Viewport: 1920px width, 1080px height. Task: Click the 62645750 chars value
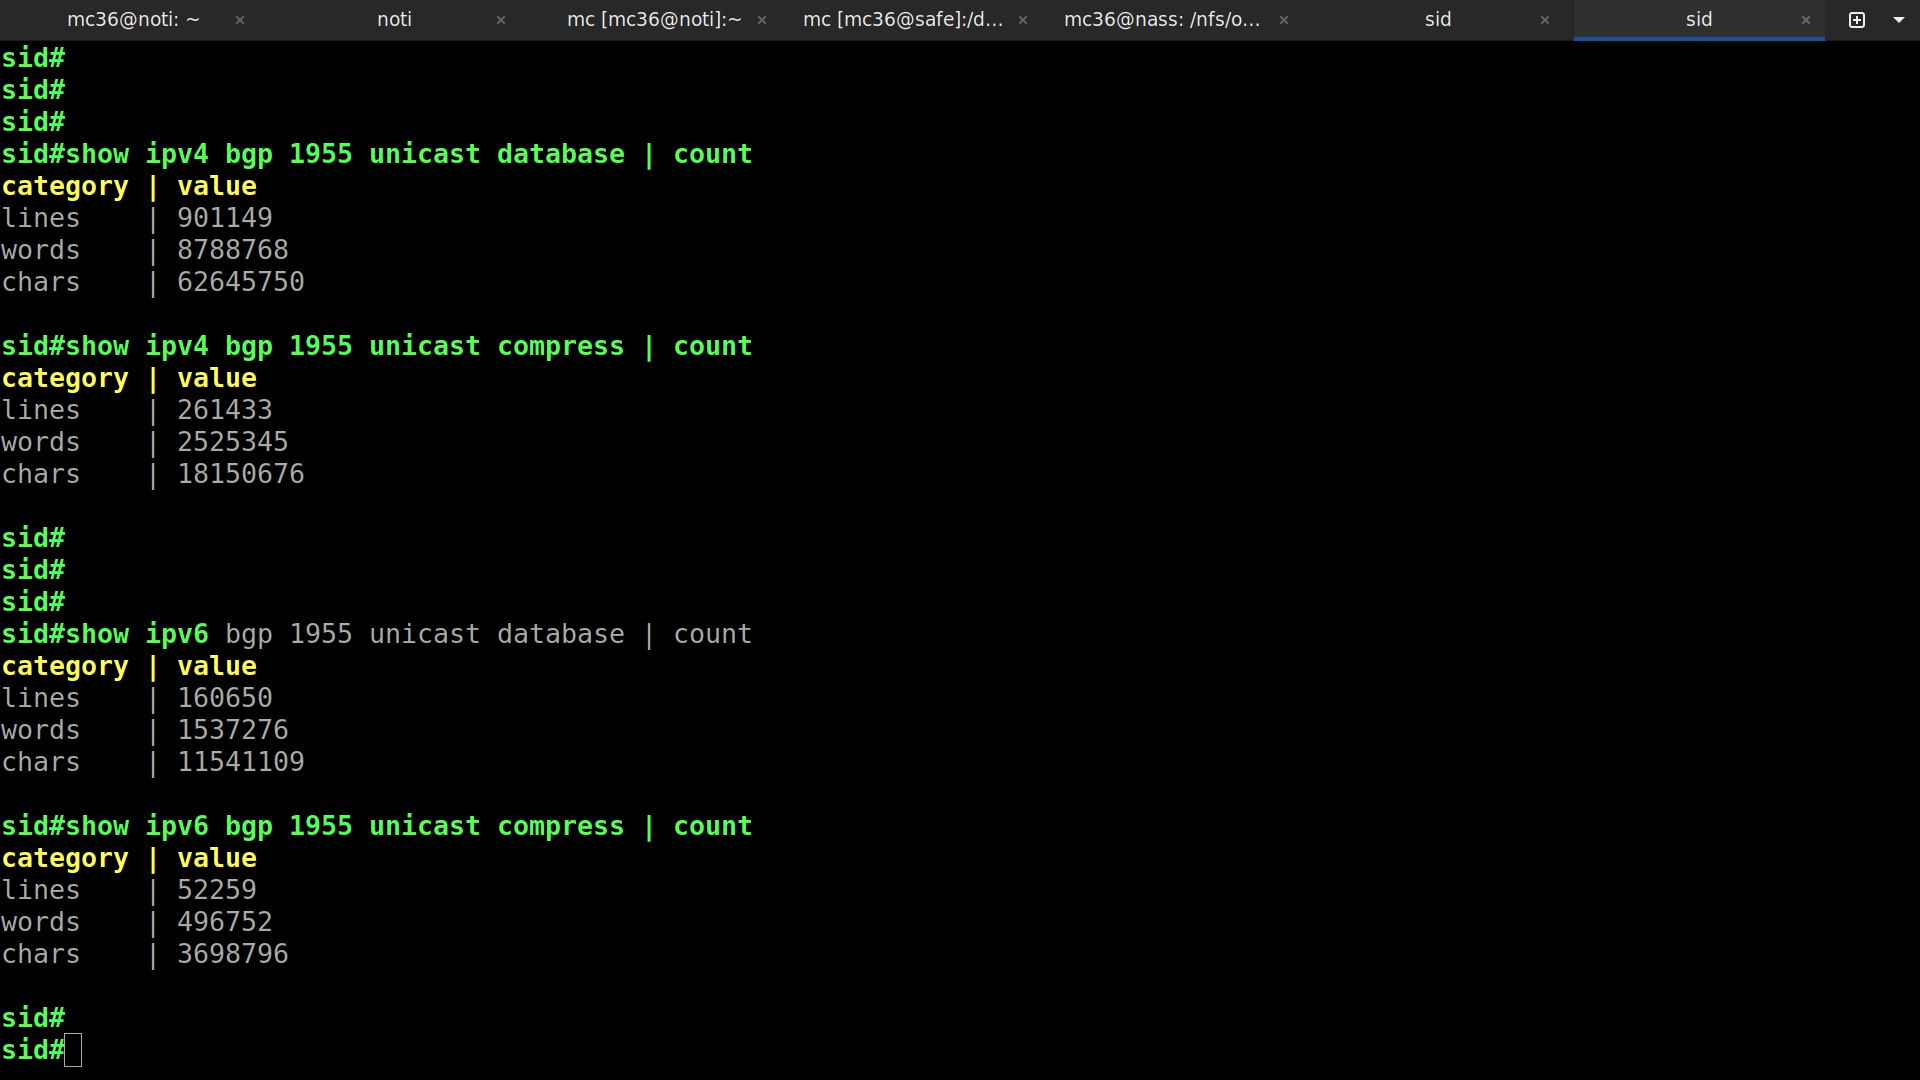point(241,282)
